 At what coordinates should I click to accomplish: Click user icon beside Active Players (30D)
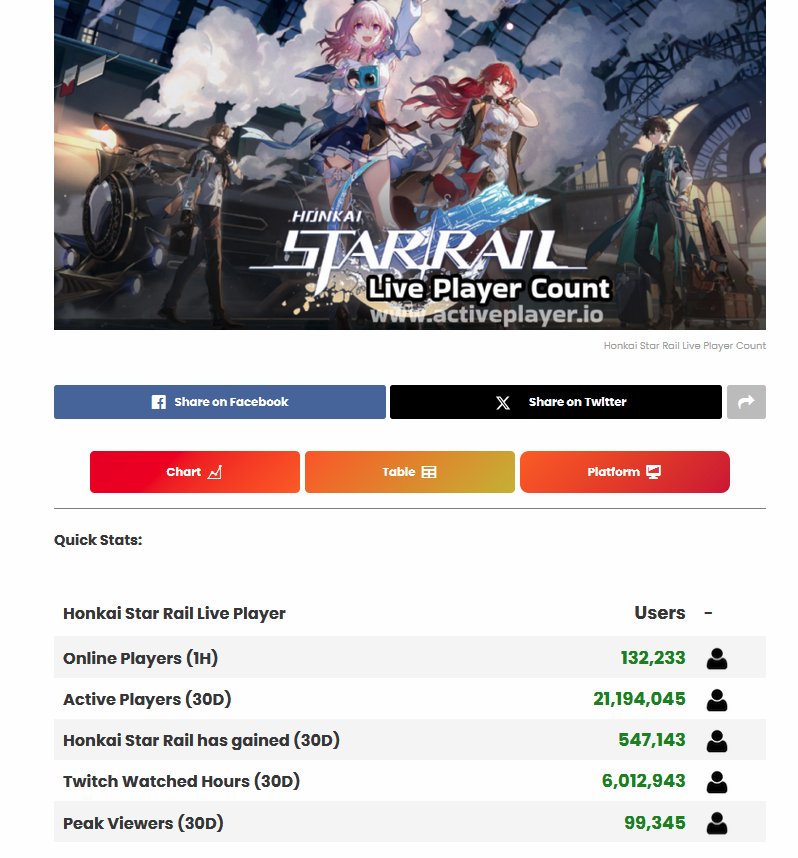(716, 700)
